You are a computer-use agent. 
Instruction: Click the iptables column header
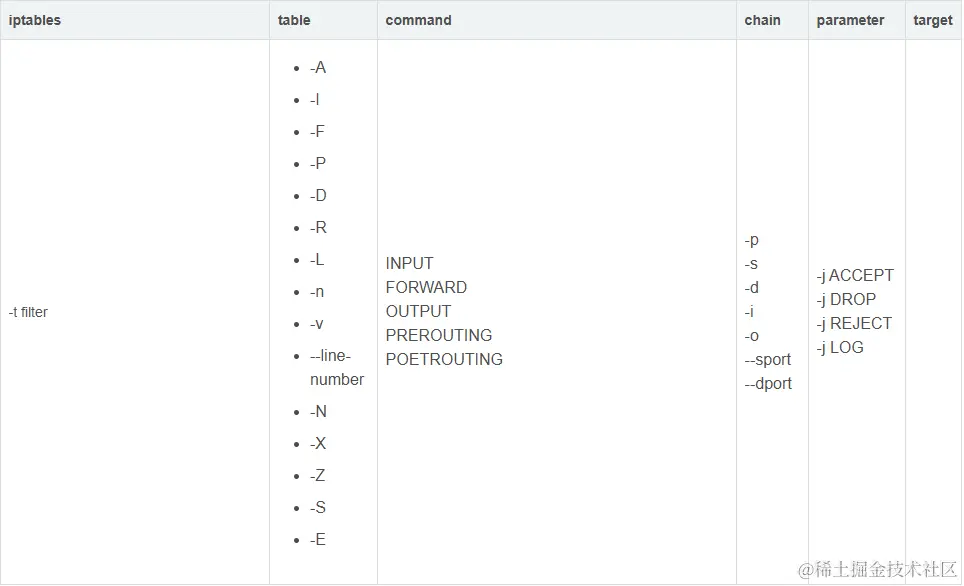pyautogui.click(x=35, y=20)
